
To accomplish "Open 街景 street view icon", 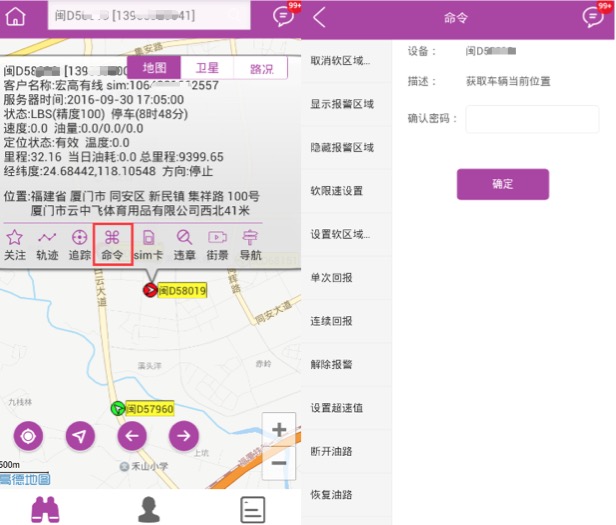I will [217, 245].
